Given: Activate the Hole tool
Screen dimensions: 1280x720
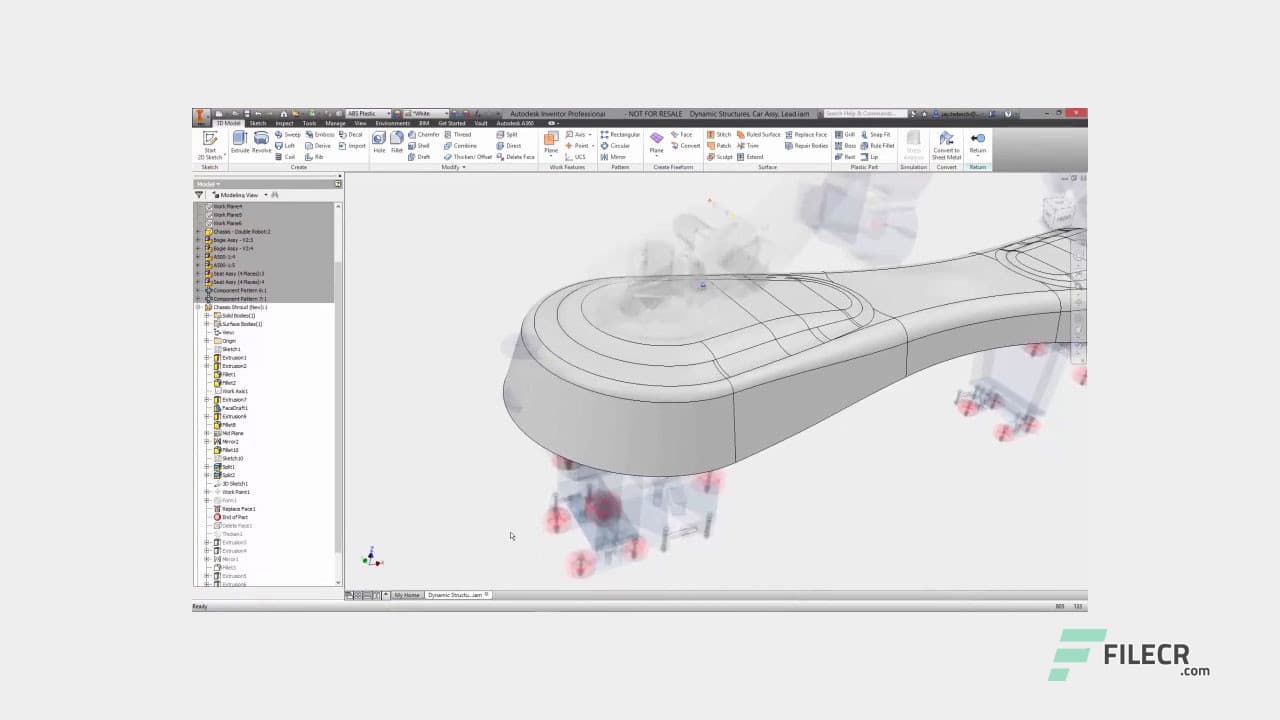Looking at the screenshot, I should (380, 141).
